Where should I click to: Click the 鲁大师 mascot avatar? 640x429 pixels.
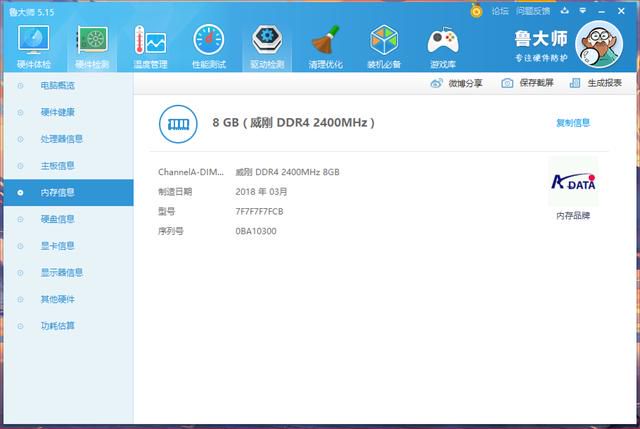(599, 44)
